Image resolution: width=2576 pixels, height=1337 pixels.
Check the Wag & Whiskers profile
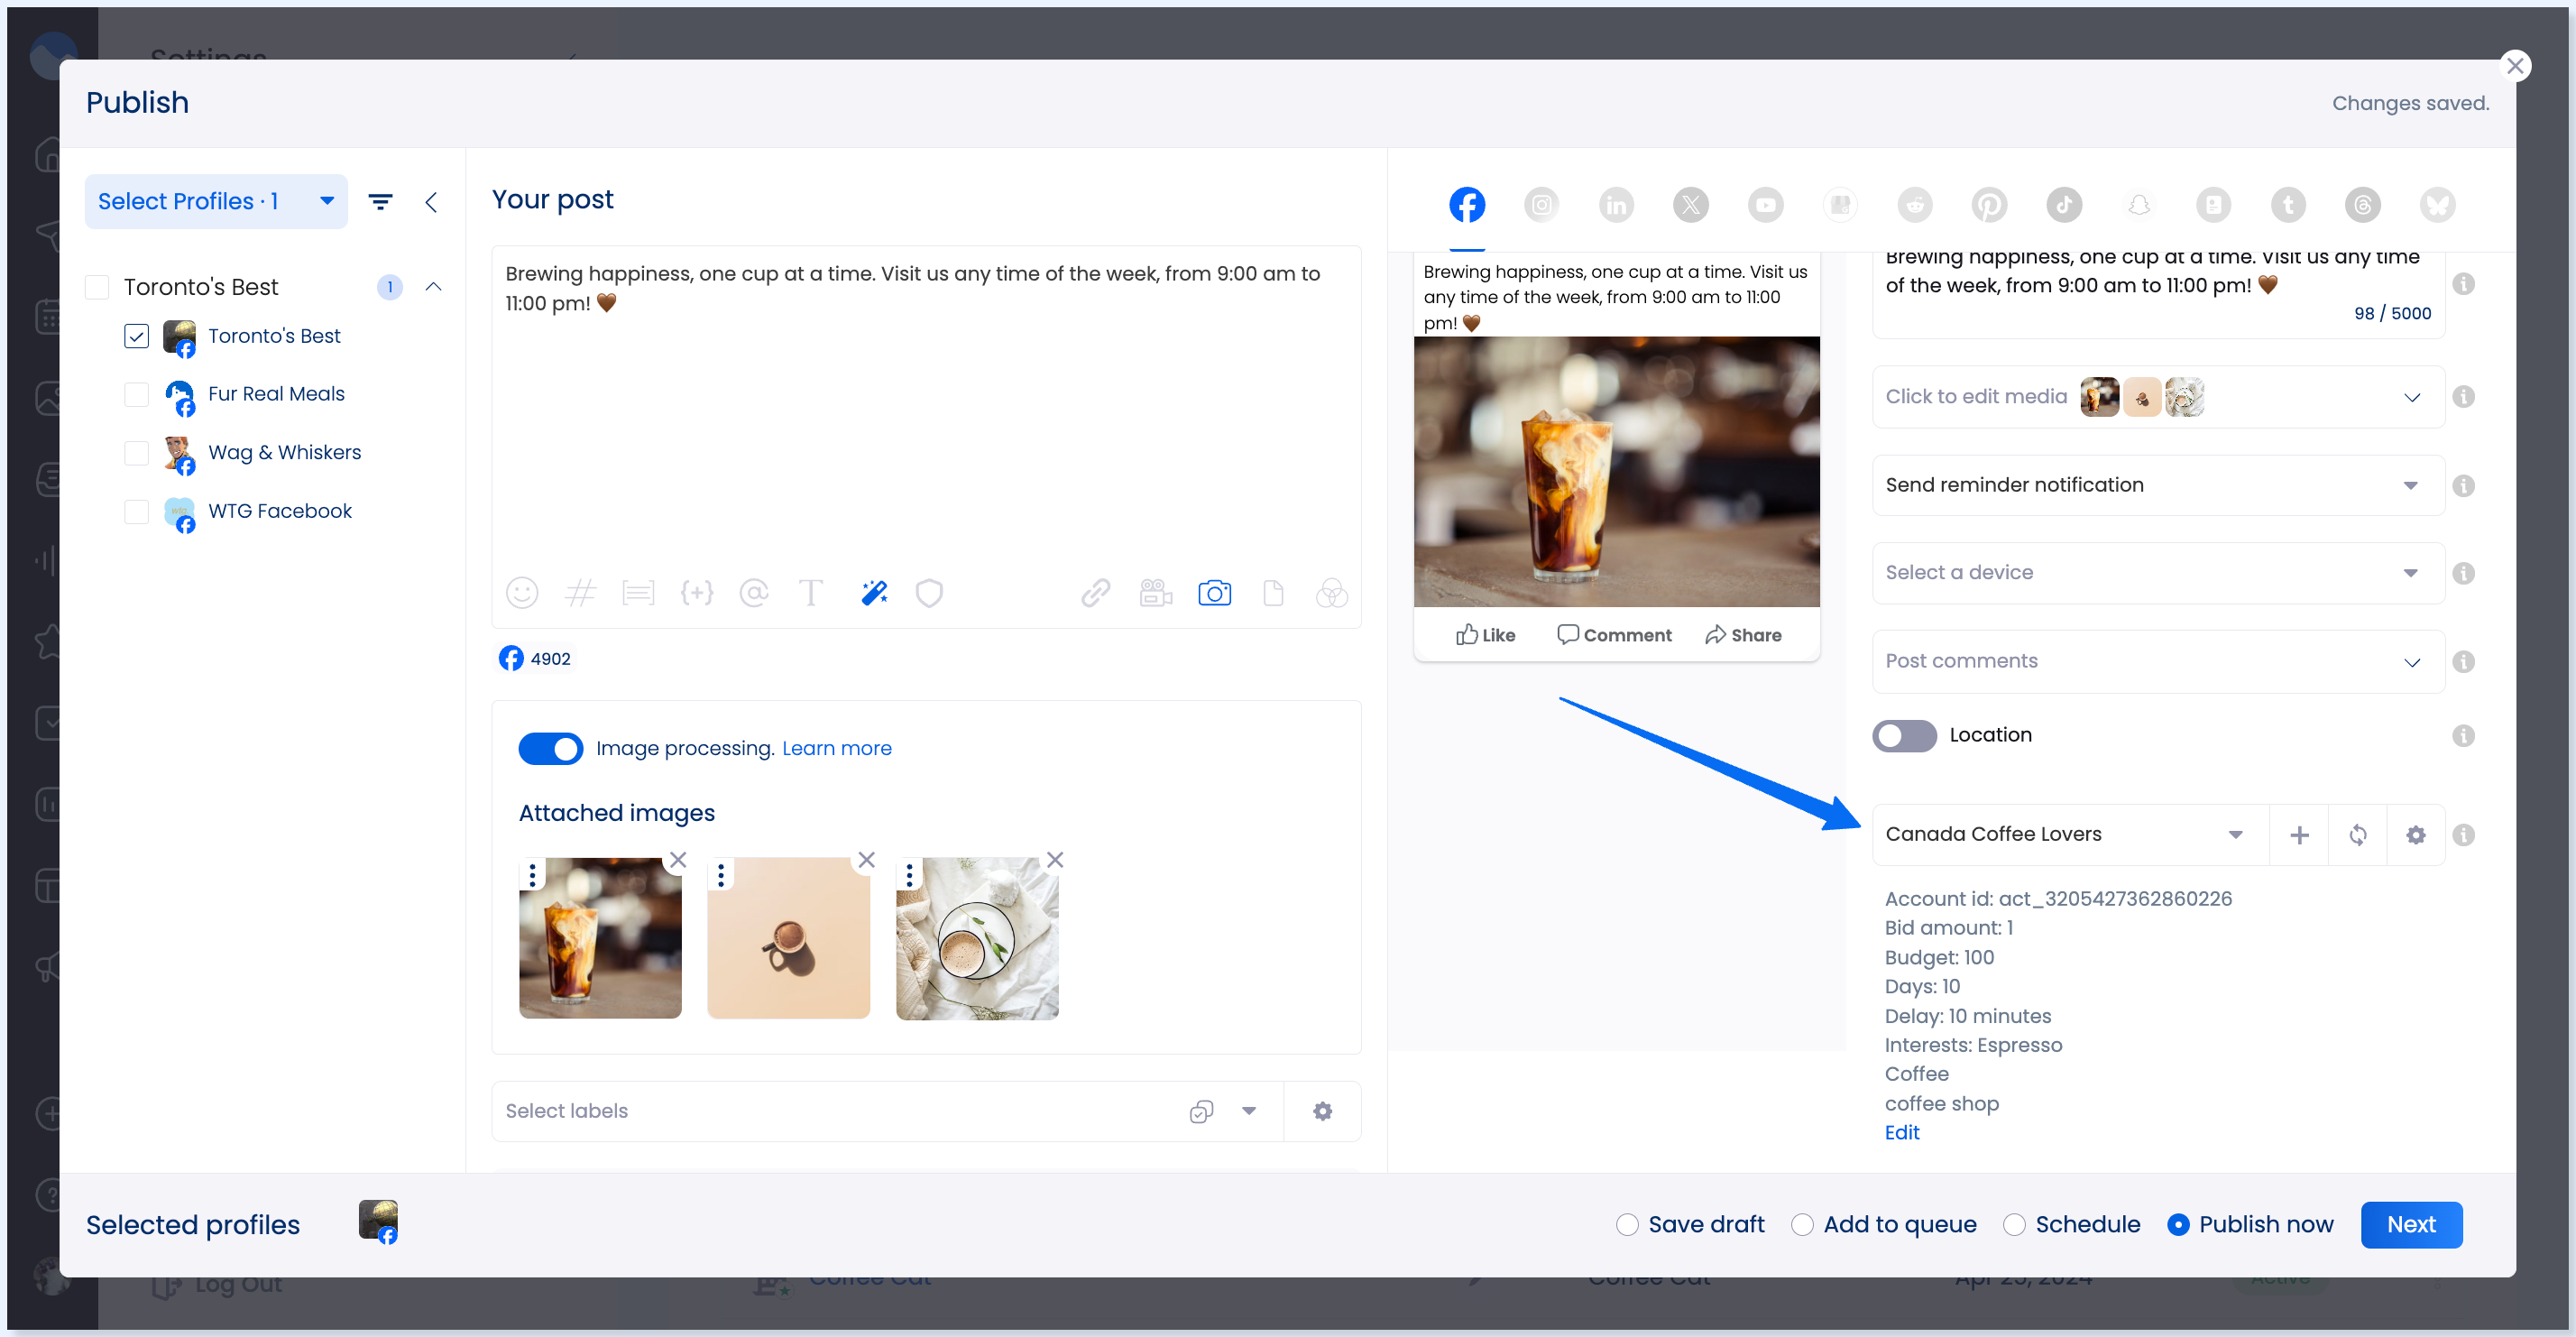click(136, 452)
